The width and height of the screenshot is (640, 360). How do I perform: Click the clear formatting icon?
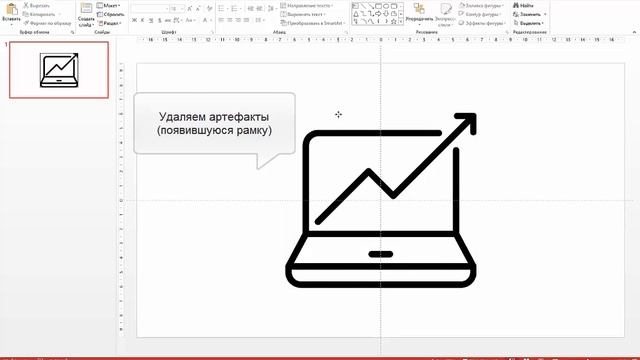(209, 9)
